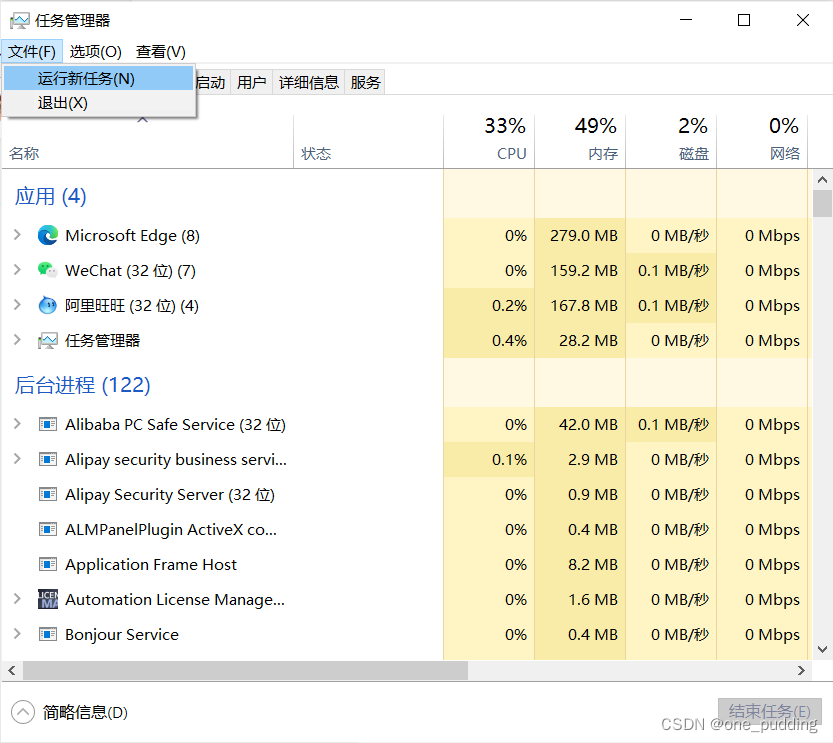
Task: Click the Bonjour Service icon
Action: 48,634
